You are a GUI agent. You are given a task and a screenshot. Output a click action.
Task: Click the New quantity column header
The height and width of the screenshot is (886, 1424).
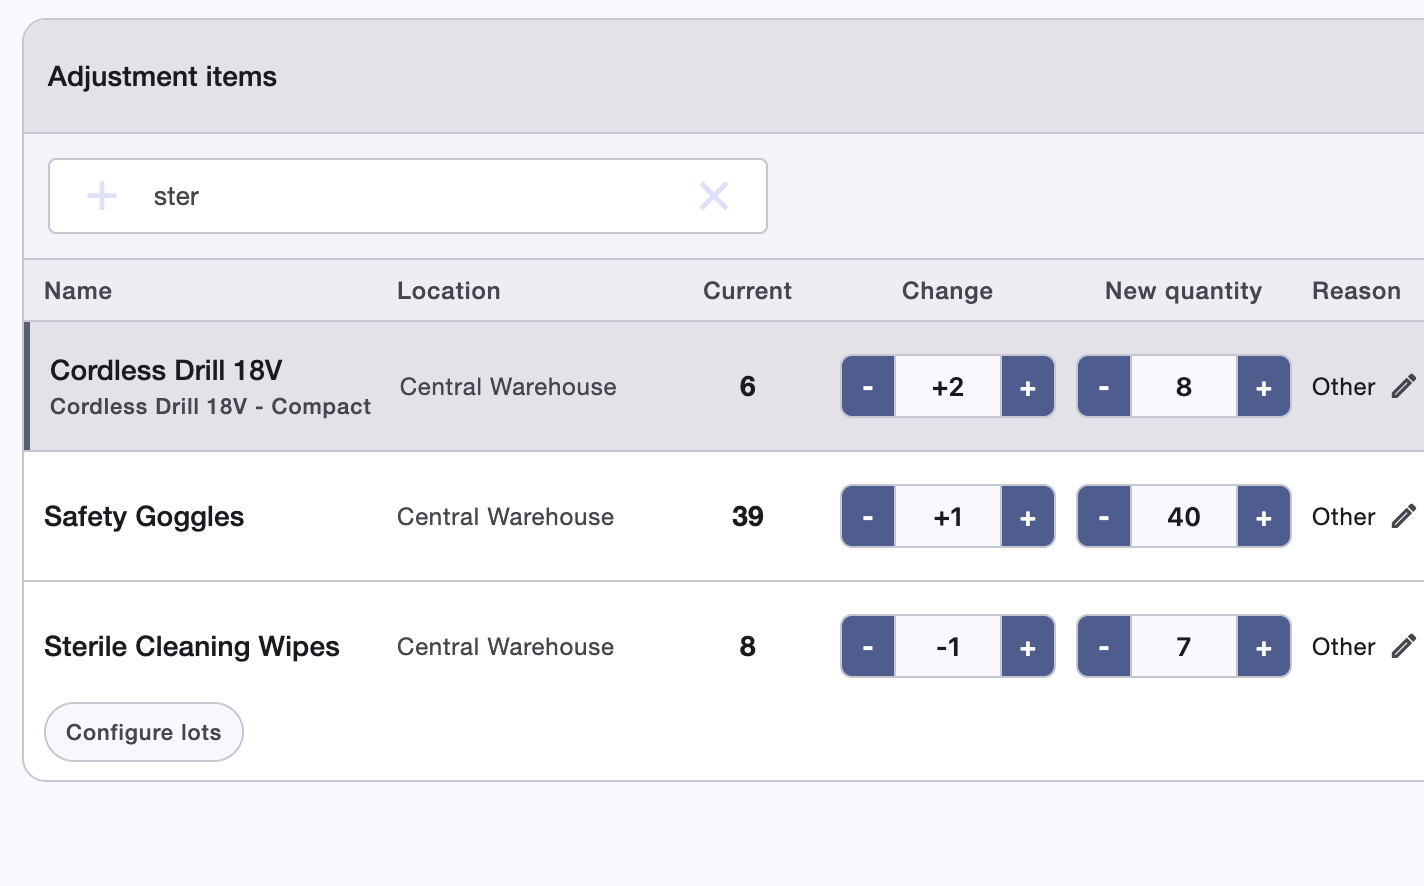coord(1183,291)
